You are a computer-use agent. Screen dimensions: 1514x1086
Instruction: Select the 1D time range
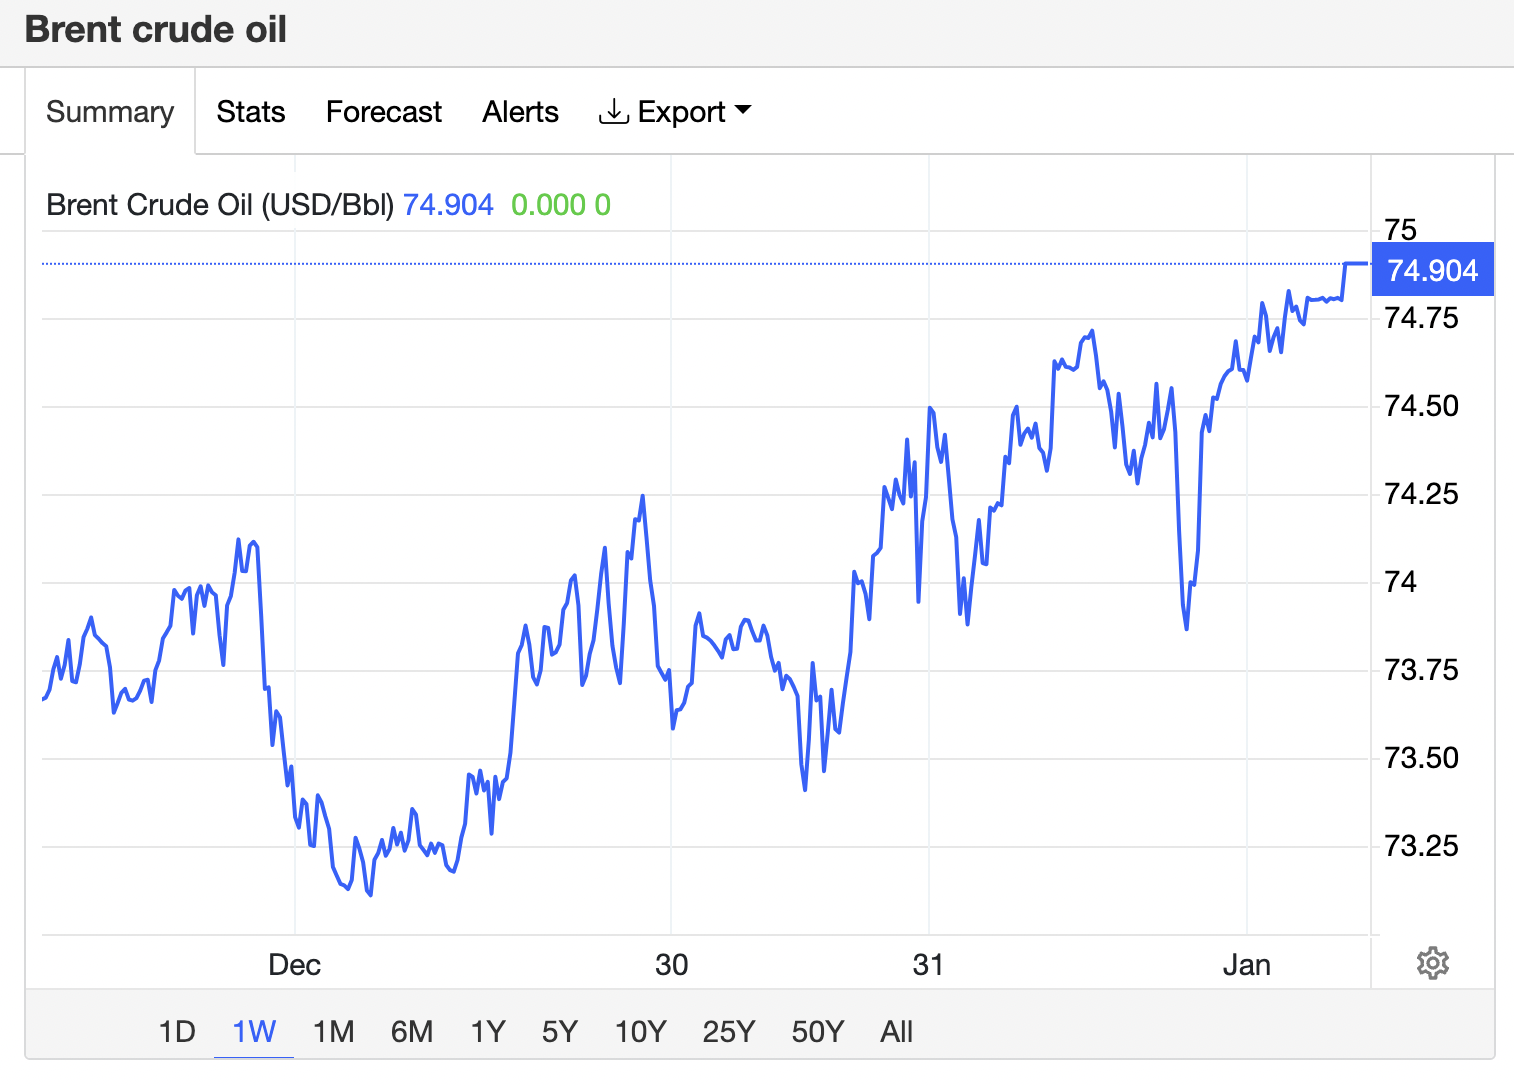[x=177, y=1031]
